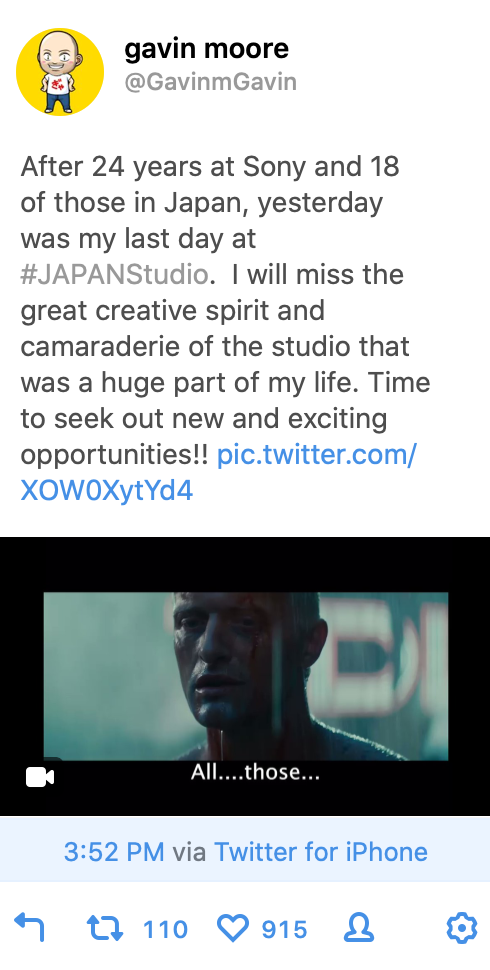
Task: Open the @GavinmGavin handle
Action: 210,82
